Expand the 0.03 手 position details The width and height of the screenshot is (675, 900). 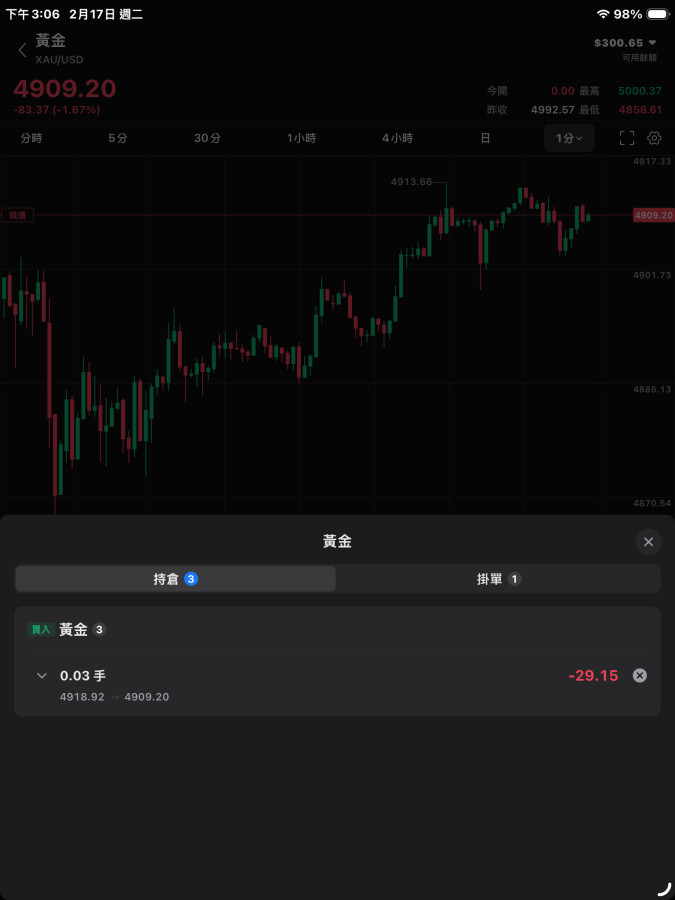pos(42,676)
